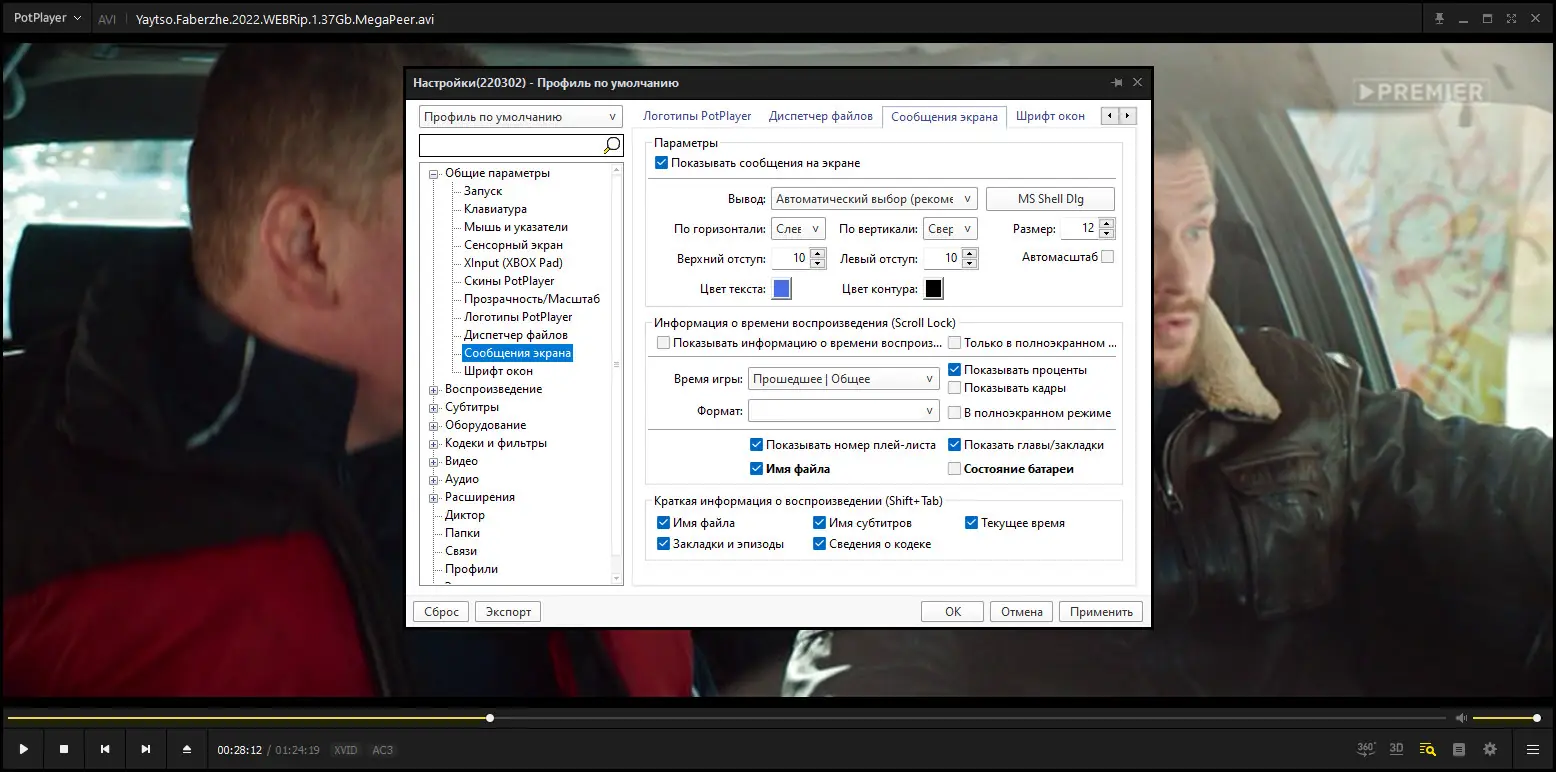This screenshot has width=1556, height=772.
Task: Show the playlist panel icon
Action: point(1459,749)
